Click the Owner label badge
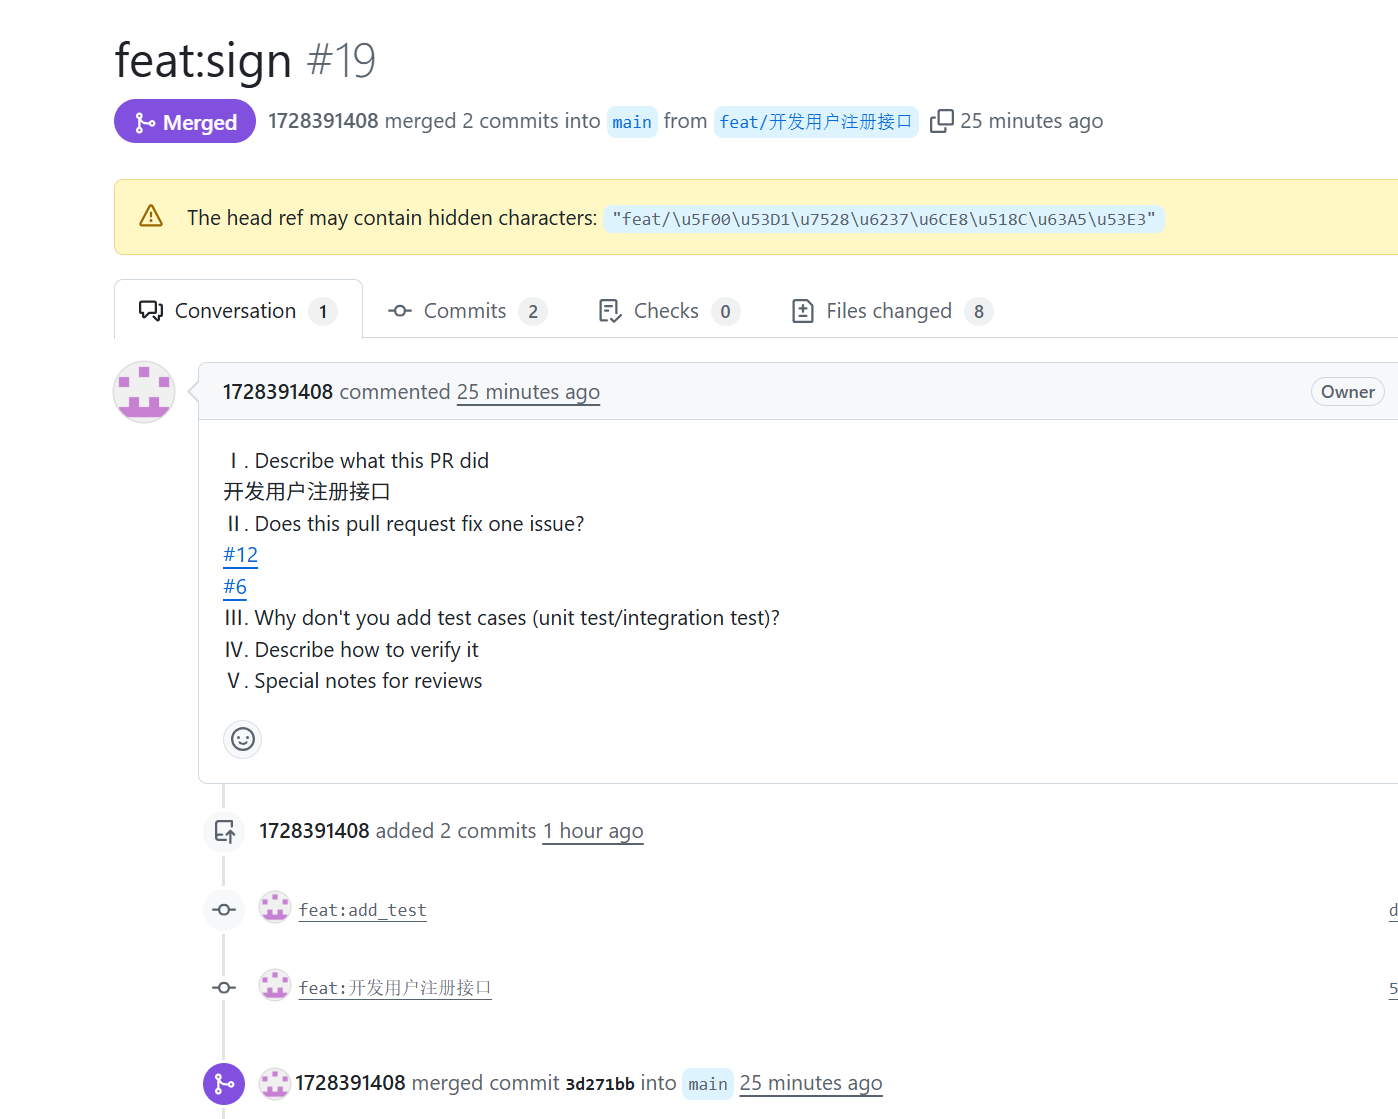 pos(1347,392)
